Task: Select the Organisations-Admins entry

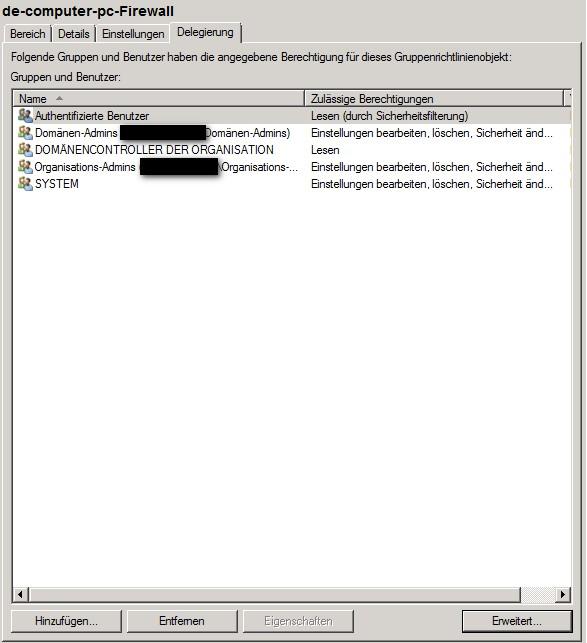Action: [292, 167]
